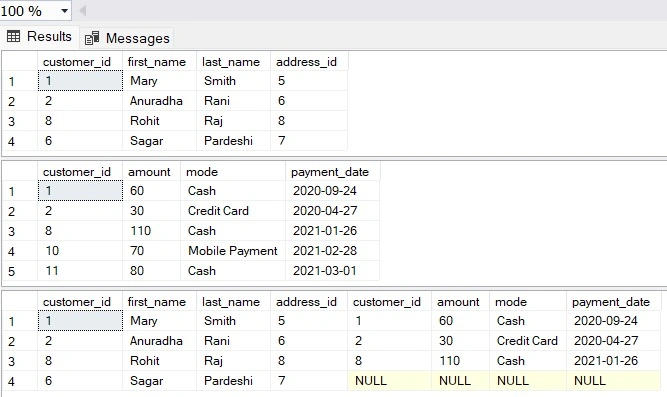Click 'Credit Card' cell in second grid
Image resolution: width=667 pixels, height=397 pixels.
(x=233, y=211)
